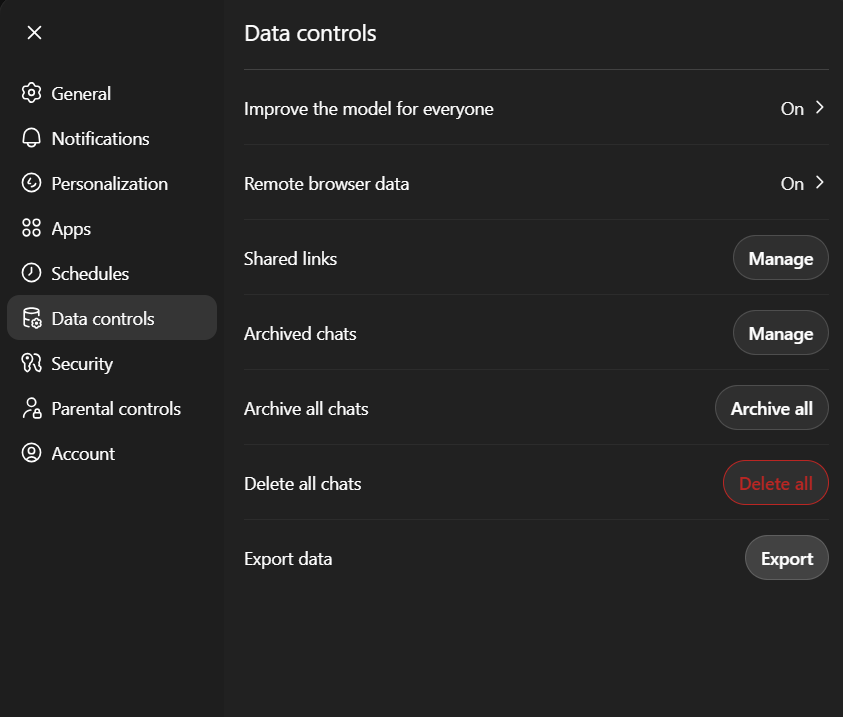
Task: Manage shared links
Action: 780,259
